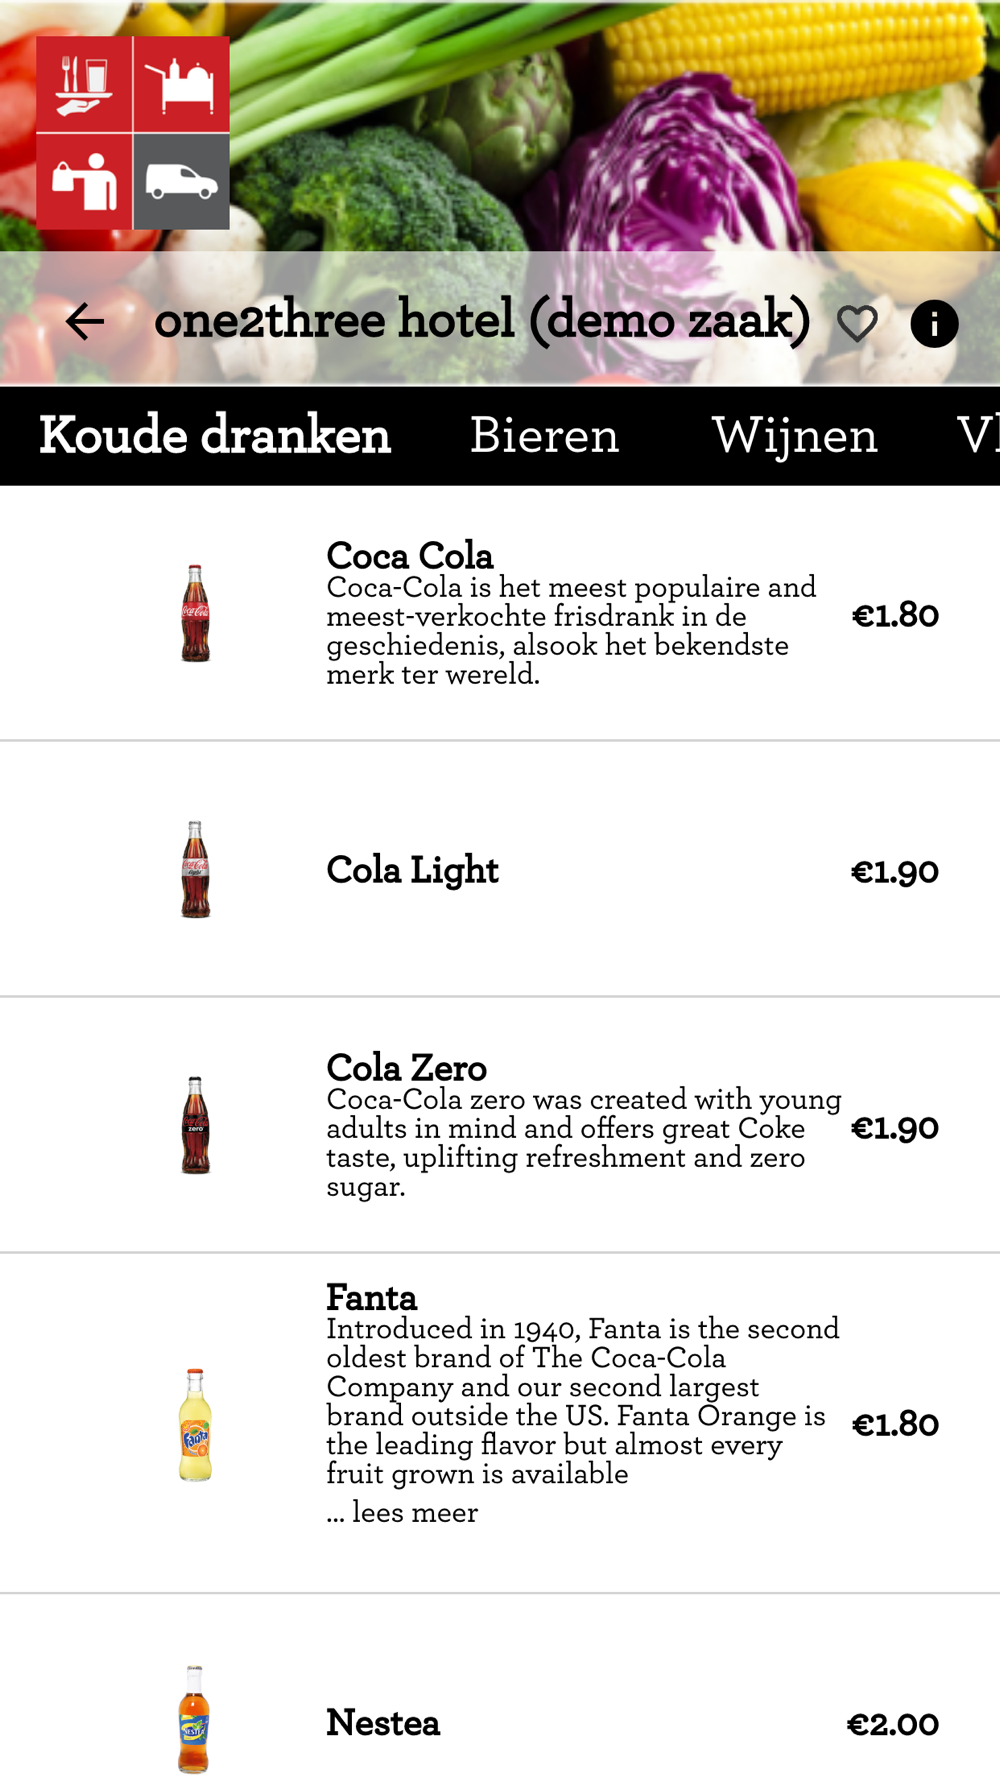Screen dimensions: 1000x1778
Task: Tap the Nestea bottle icon
Action: pyautogui.click(x=194, y=1719)
